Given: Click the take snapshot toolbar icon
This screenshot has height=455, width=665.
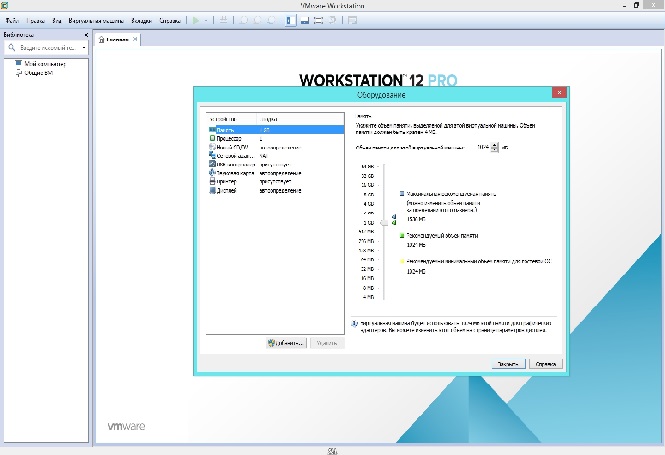Looking at the screenshot, I should [244, 20].
